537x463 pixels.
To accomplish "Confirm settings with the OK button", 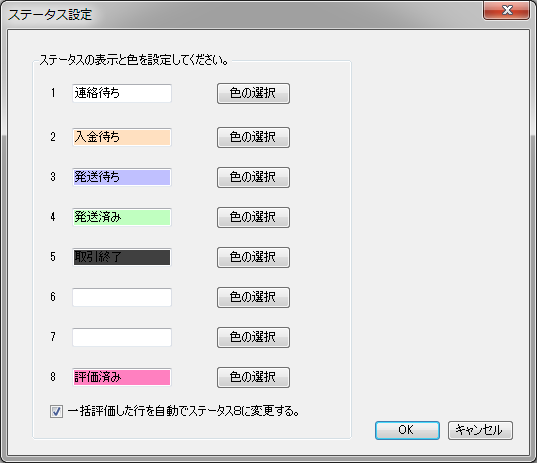I will (407, 430).
